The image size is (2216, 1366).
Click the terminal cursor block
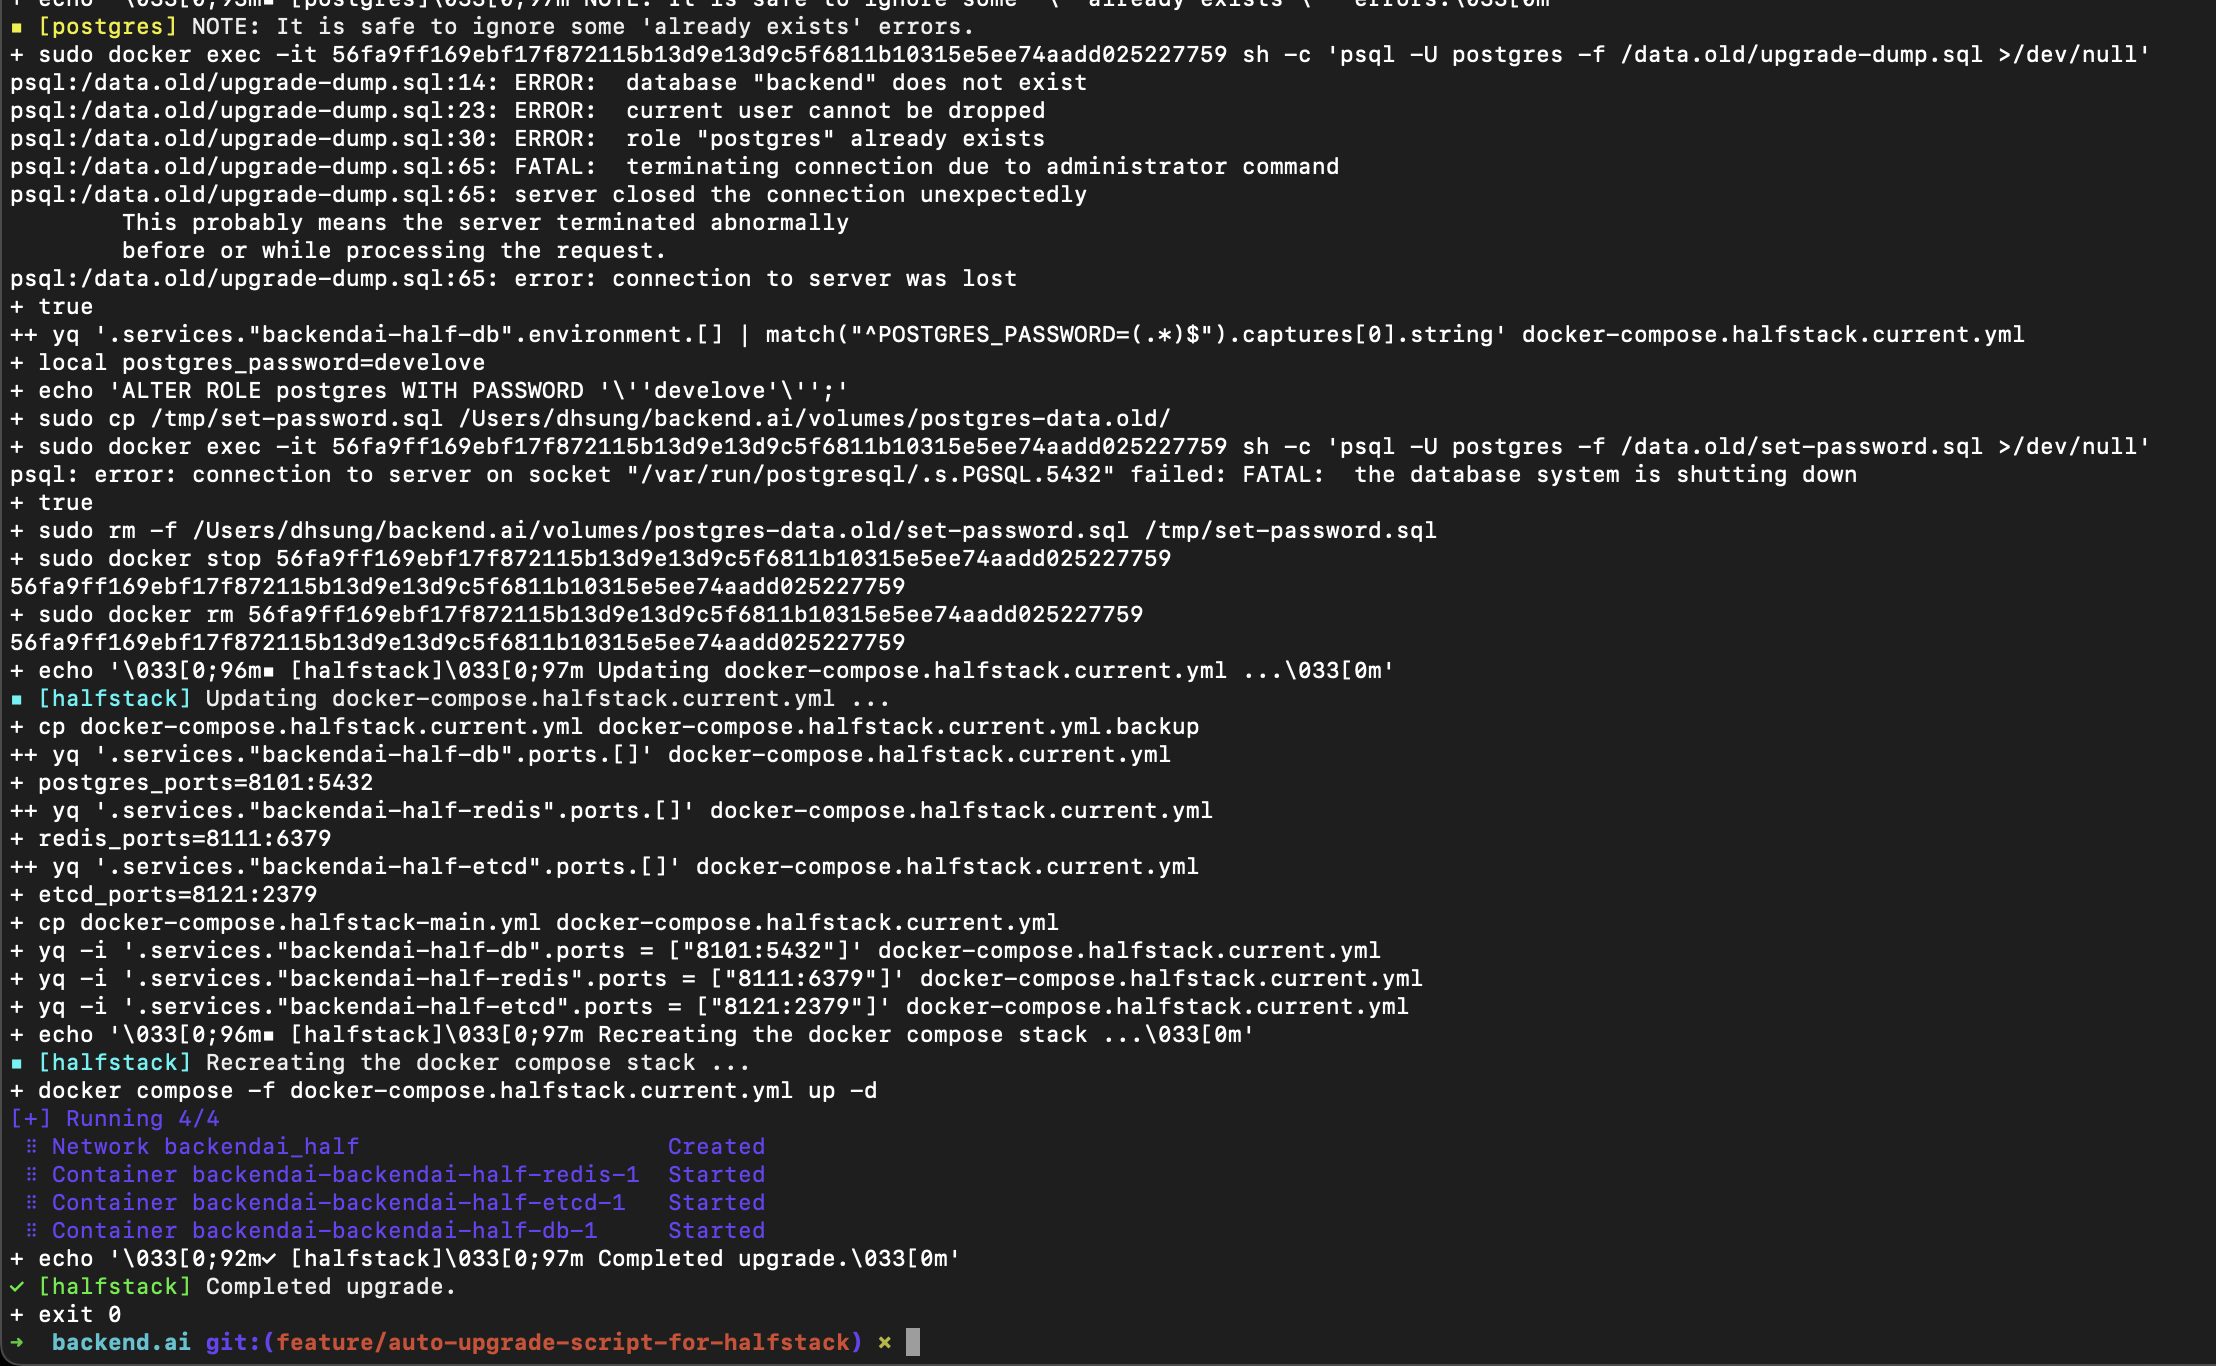pyautogui.click(x=912, y=1343)
